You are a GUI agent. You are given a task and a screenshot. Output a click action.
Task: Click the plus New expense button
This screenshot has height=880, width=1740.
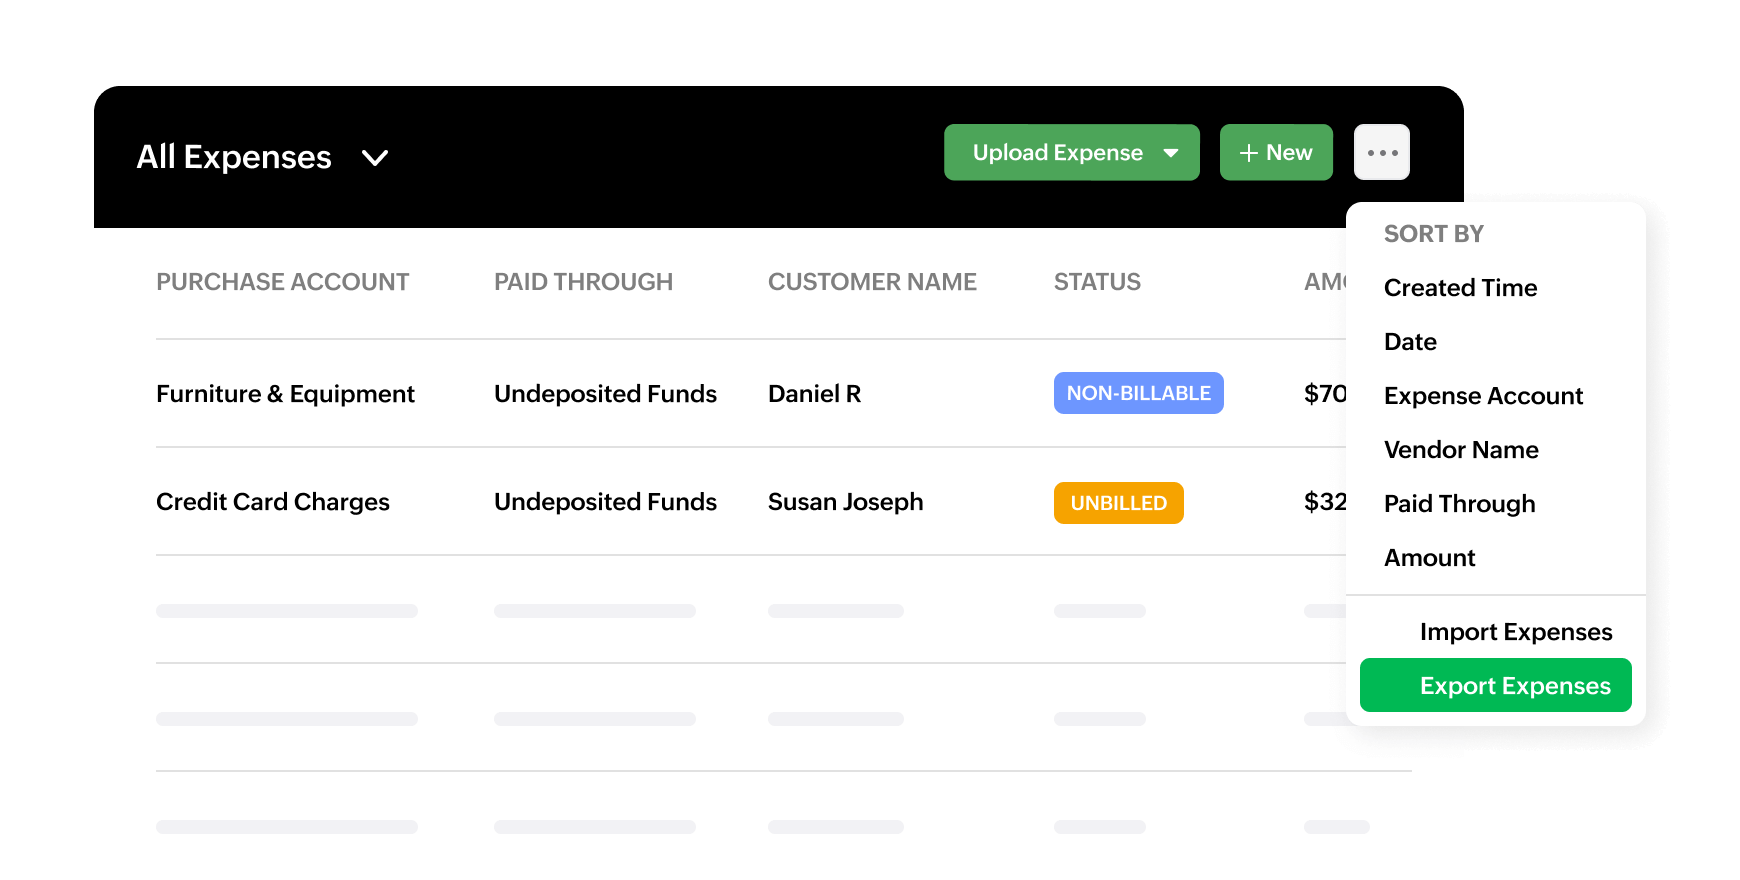pos(1275,152)
